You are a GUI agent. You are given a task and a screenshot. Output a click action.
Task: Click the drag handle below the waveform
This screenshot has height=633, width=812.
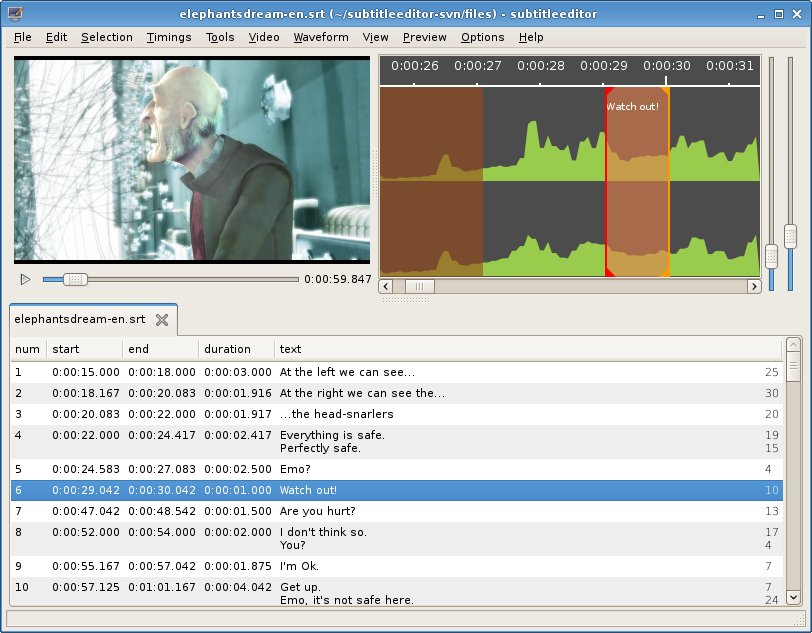click(x=406, y=299)
